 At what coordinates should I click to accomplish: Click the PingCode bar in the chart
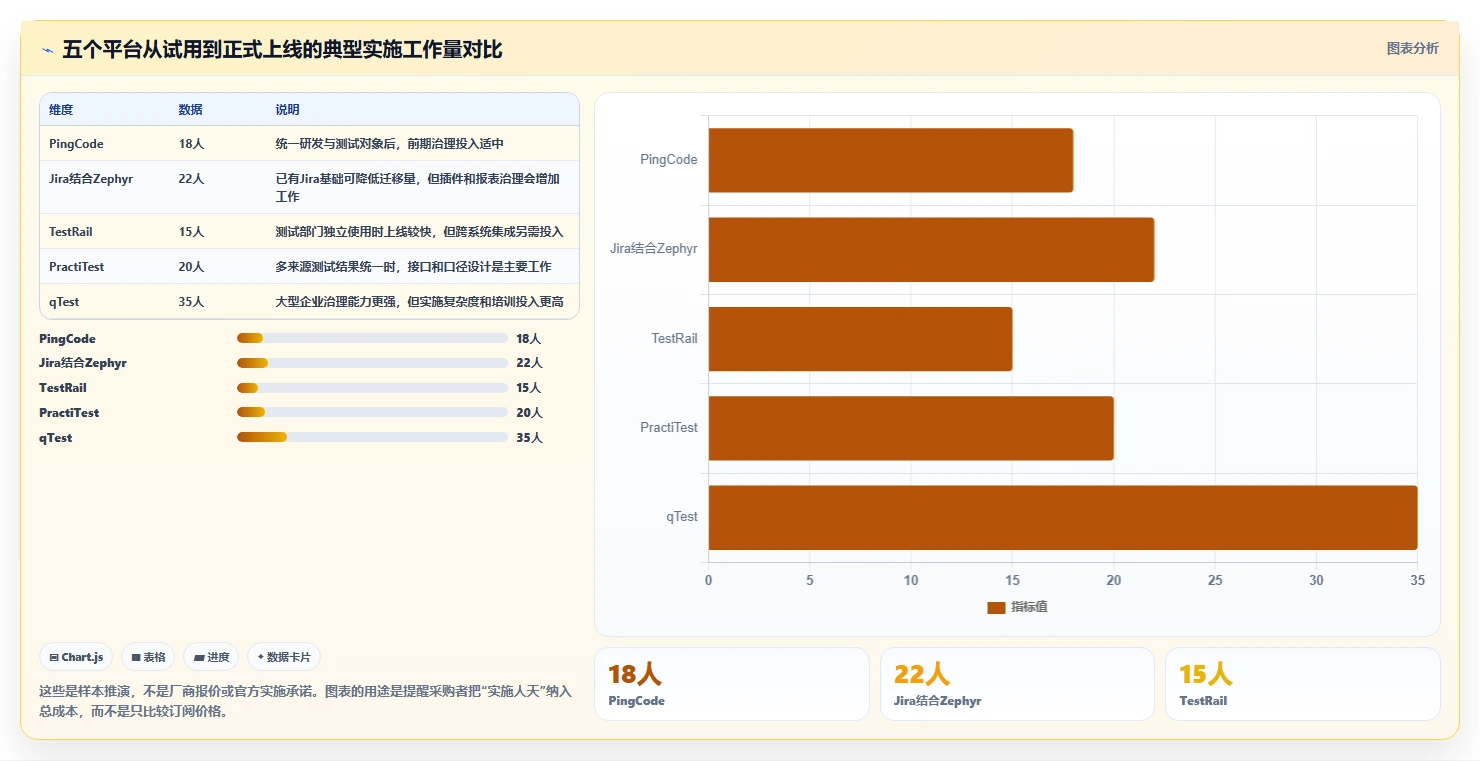(891, 160)
